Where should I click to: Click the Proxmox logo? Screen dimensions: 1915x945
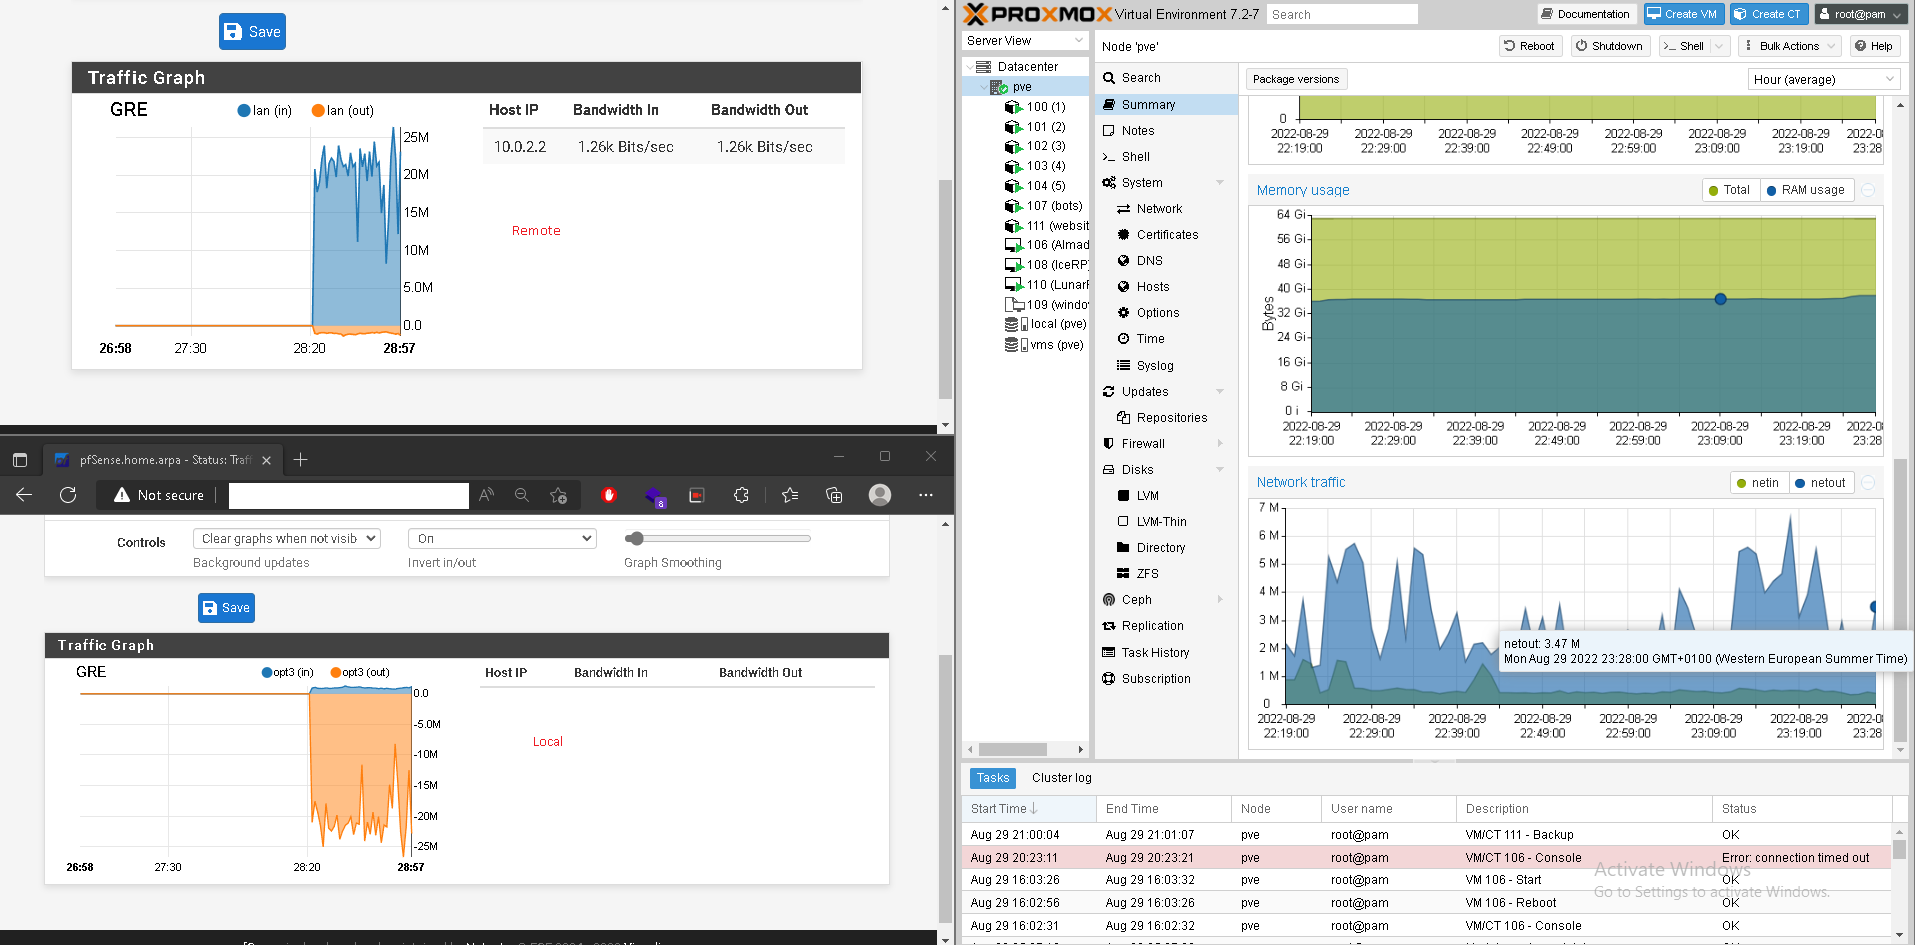click(1037, 14)
